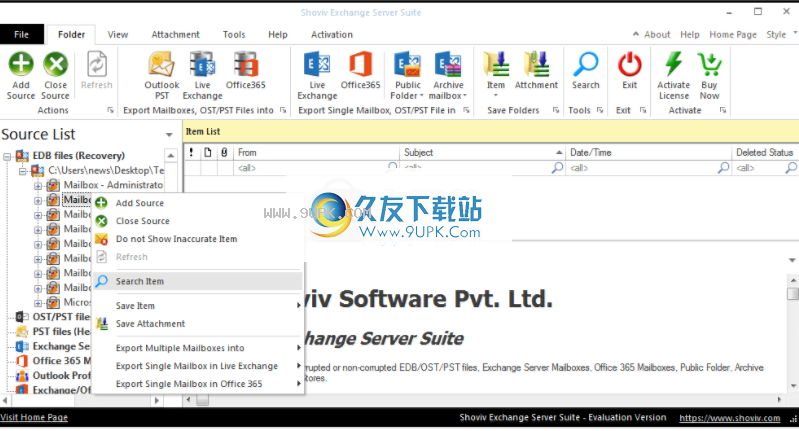
Task: Switch to the Tools ribbon tab
Action: (234, 34)
